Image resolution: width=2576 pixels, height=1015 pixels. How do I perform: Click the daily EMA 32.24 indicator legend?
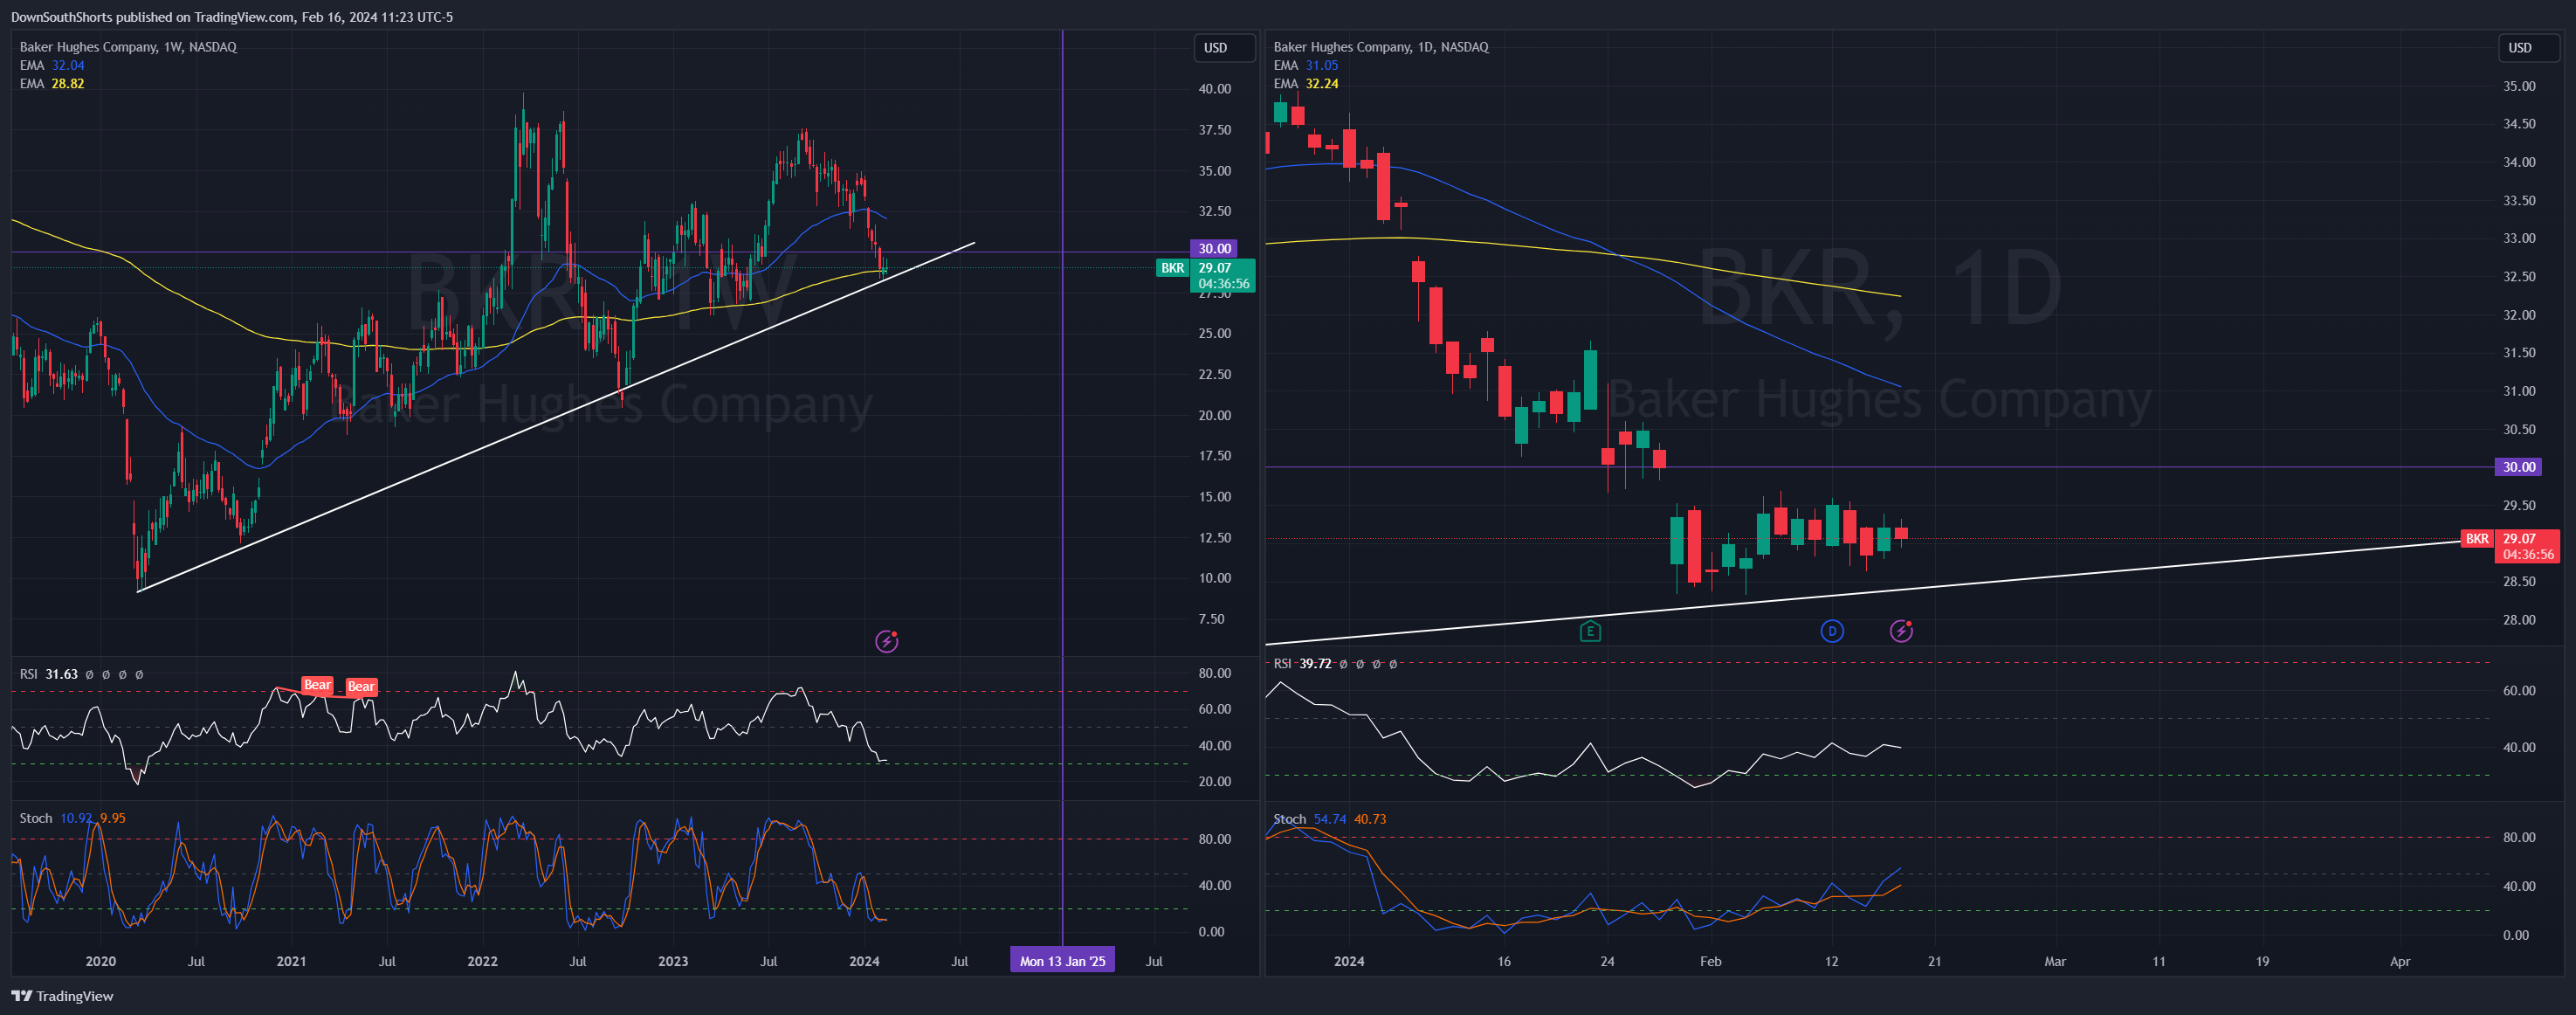tap(1305, 84)
